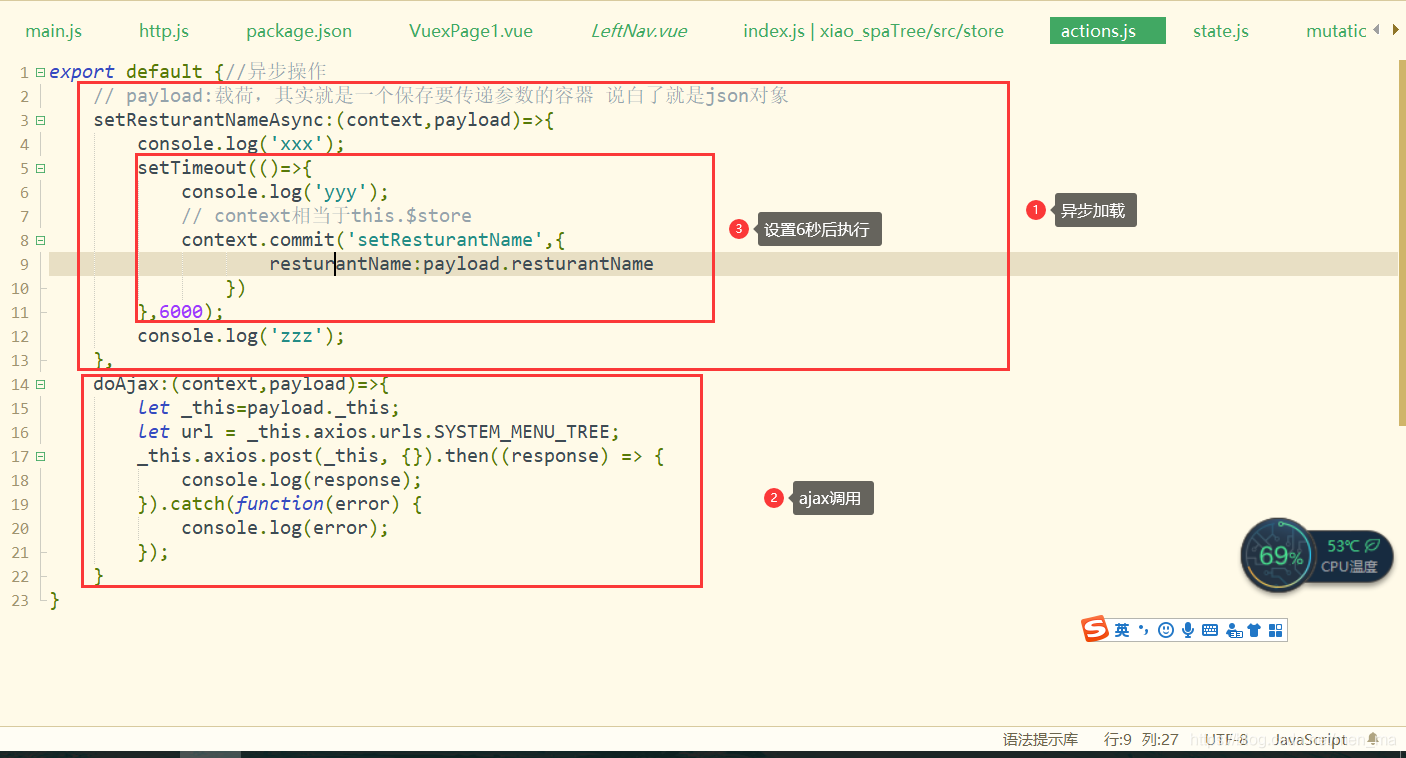The height and width of the screenshot is (758, 1406).
Task: Change JavaScript language mode
Action: click(1309, 739)
